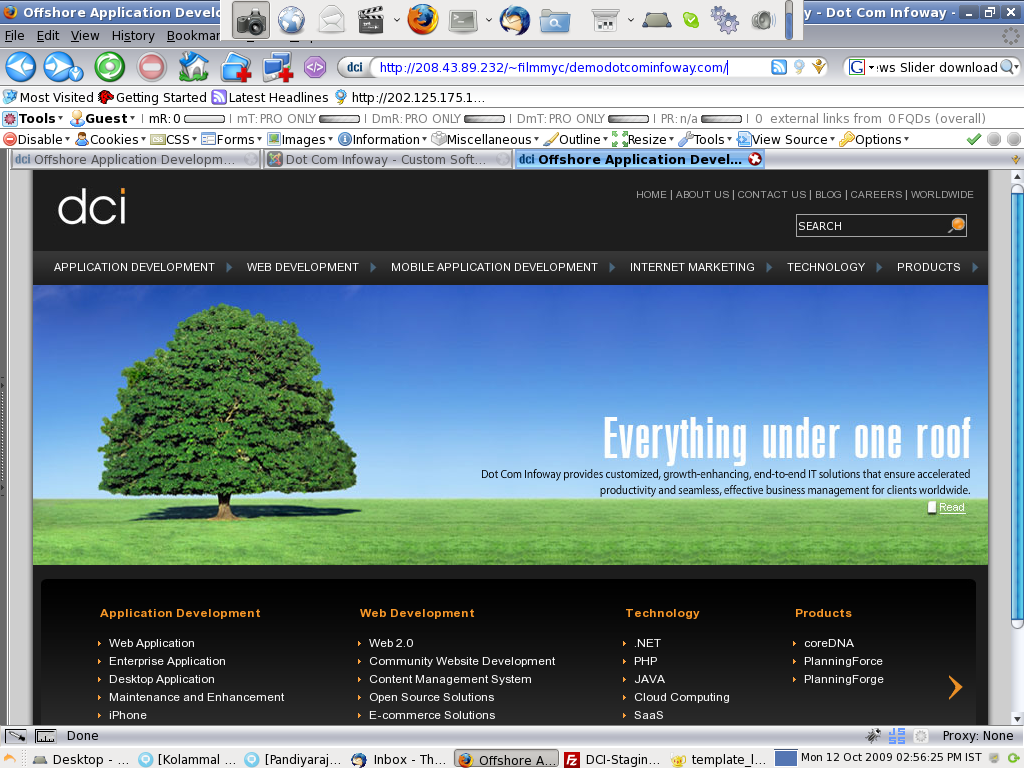Open the Cookies dropdown menu
Screen dimensions: 1024x768
(110, 139)
